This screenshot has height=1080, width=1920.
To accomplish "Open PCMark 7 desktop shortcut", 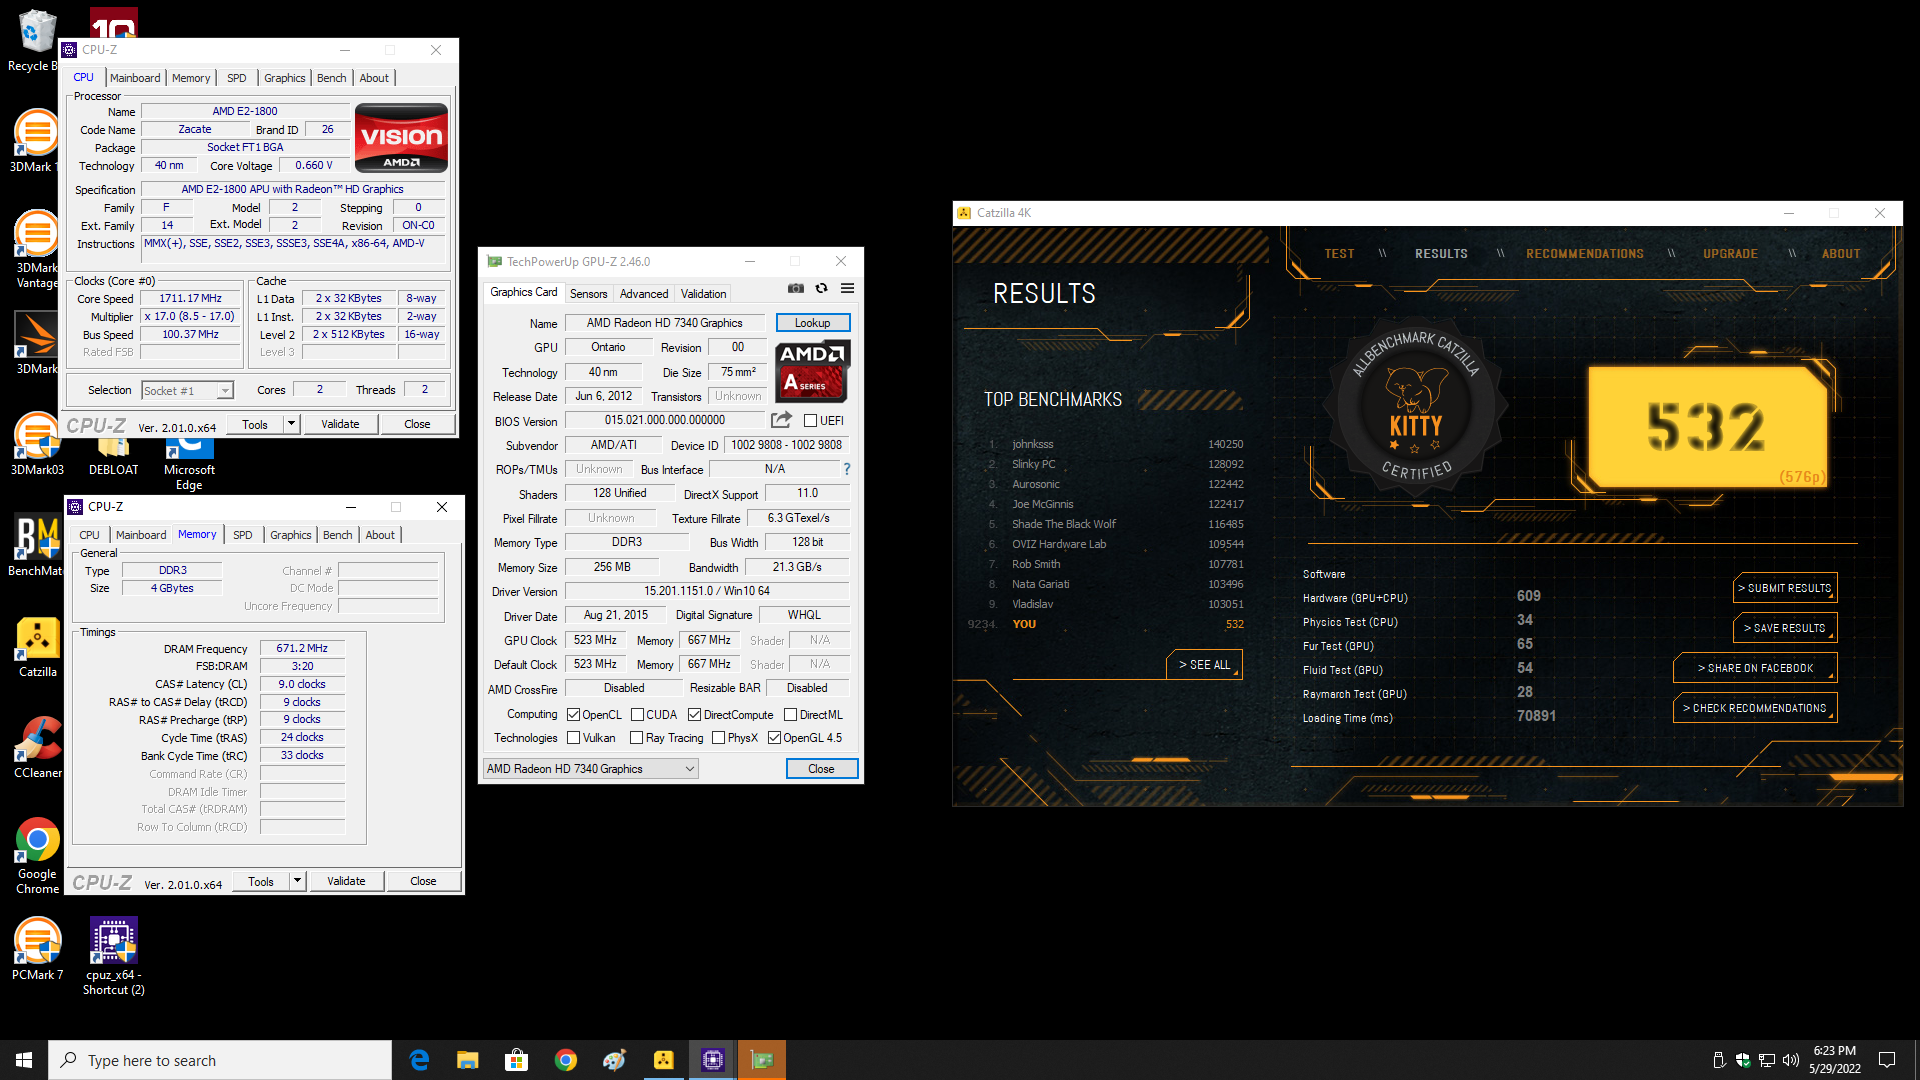I will [37, 949].
